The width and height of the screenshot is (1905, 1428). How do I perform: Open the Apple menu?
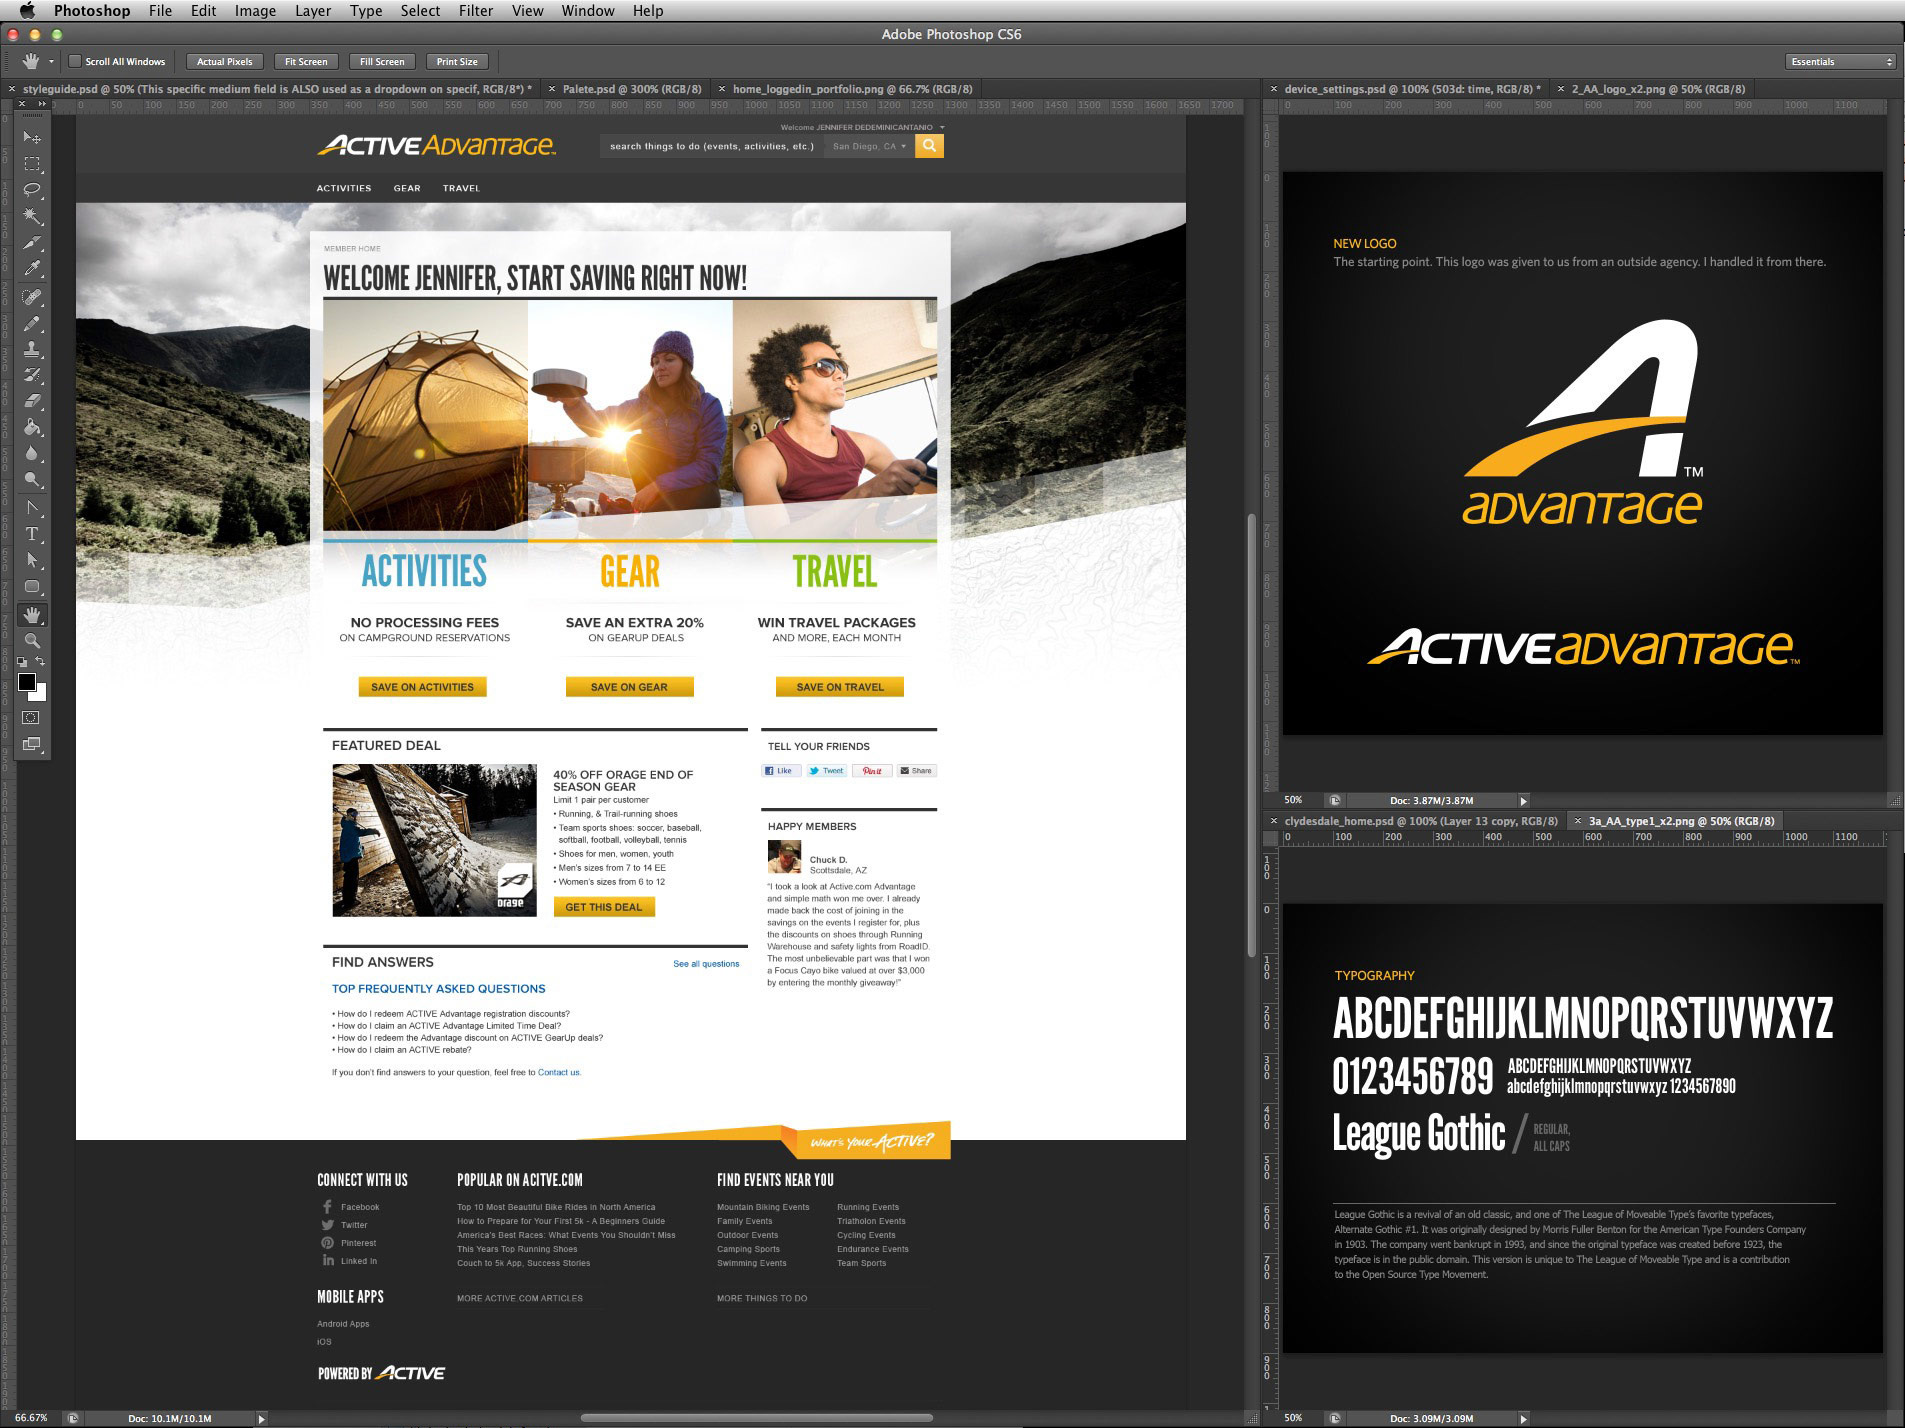click(26, 10)
